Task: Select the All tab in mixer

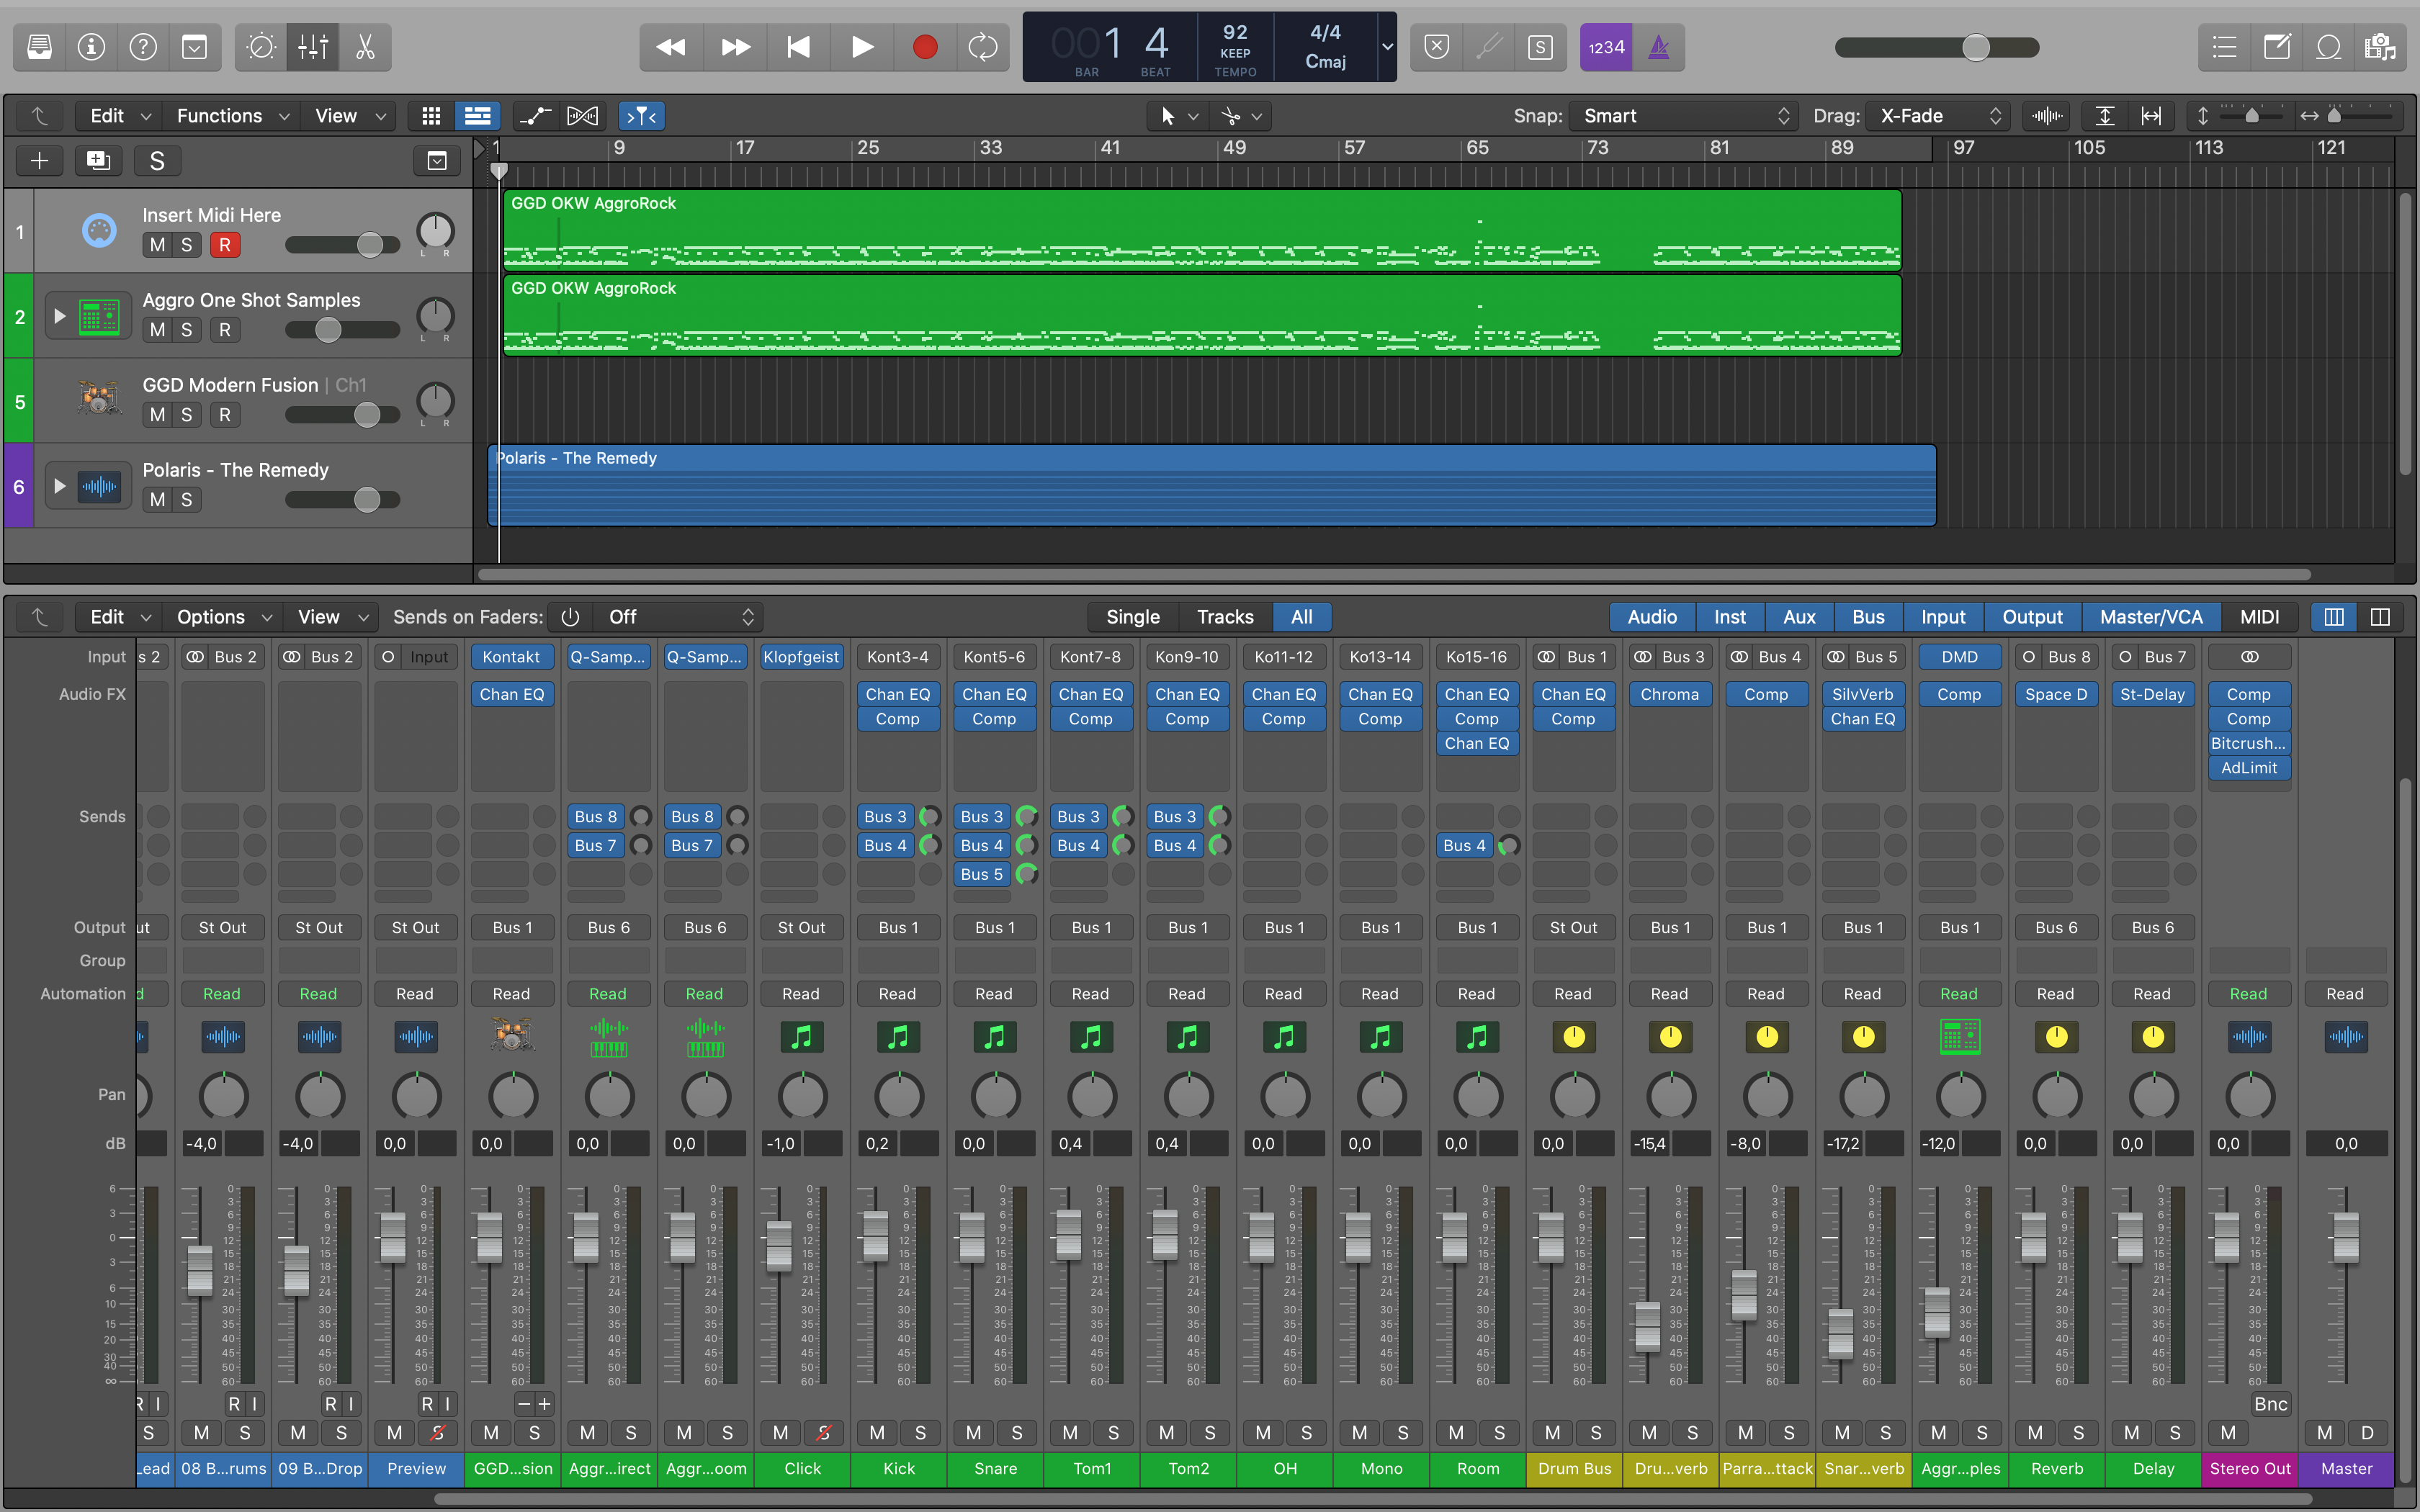Action: (x=1303, y=616)
